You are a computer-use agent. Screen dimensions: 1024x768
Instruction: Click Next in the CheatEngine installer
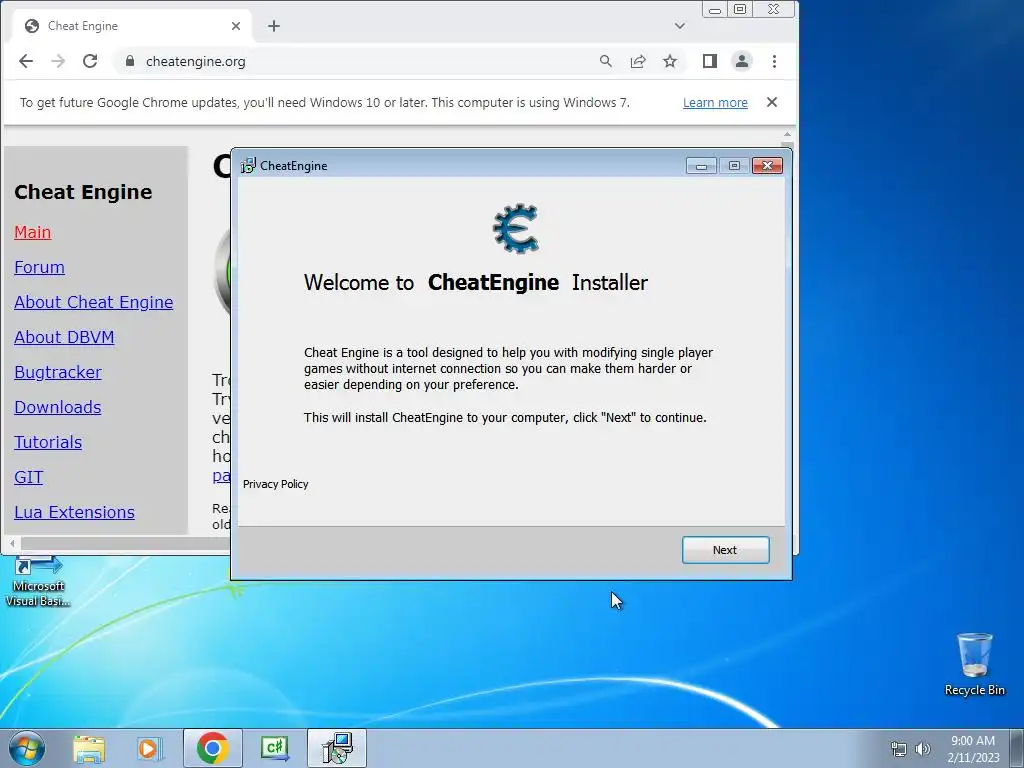[x=725, y=550]
